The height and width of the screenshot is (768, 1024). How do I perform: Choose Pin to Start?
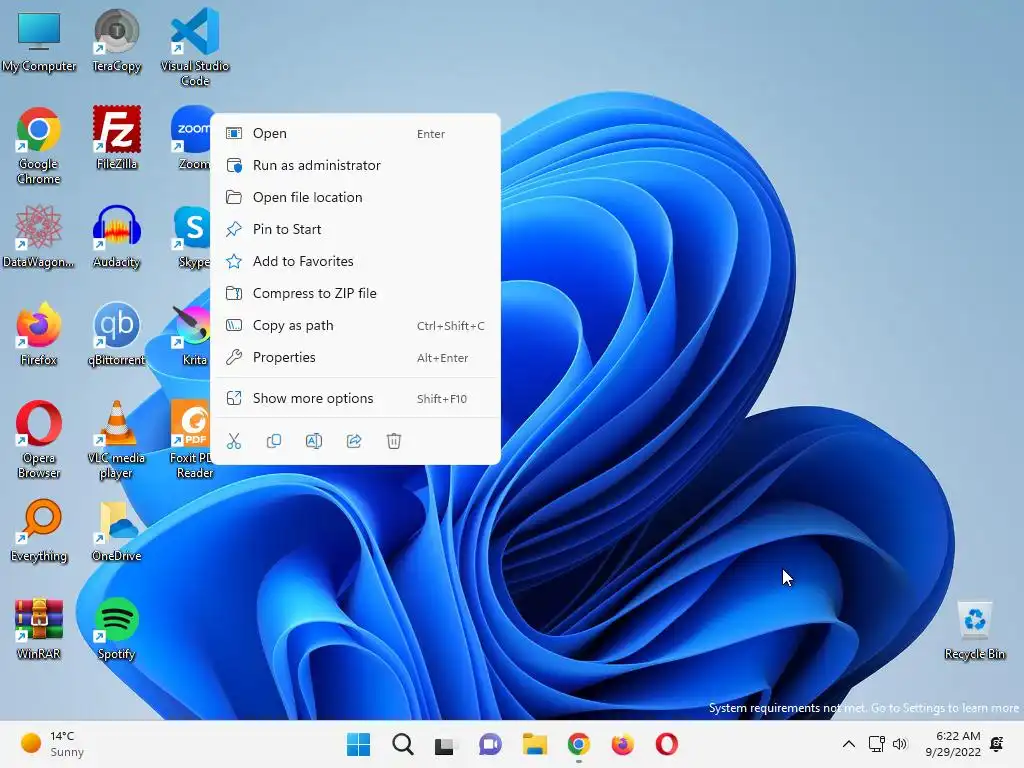tap(355, 229)
